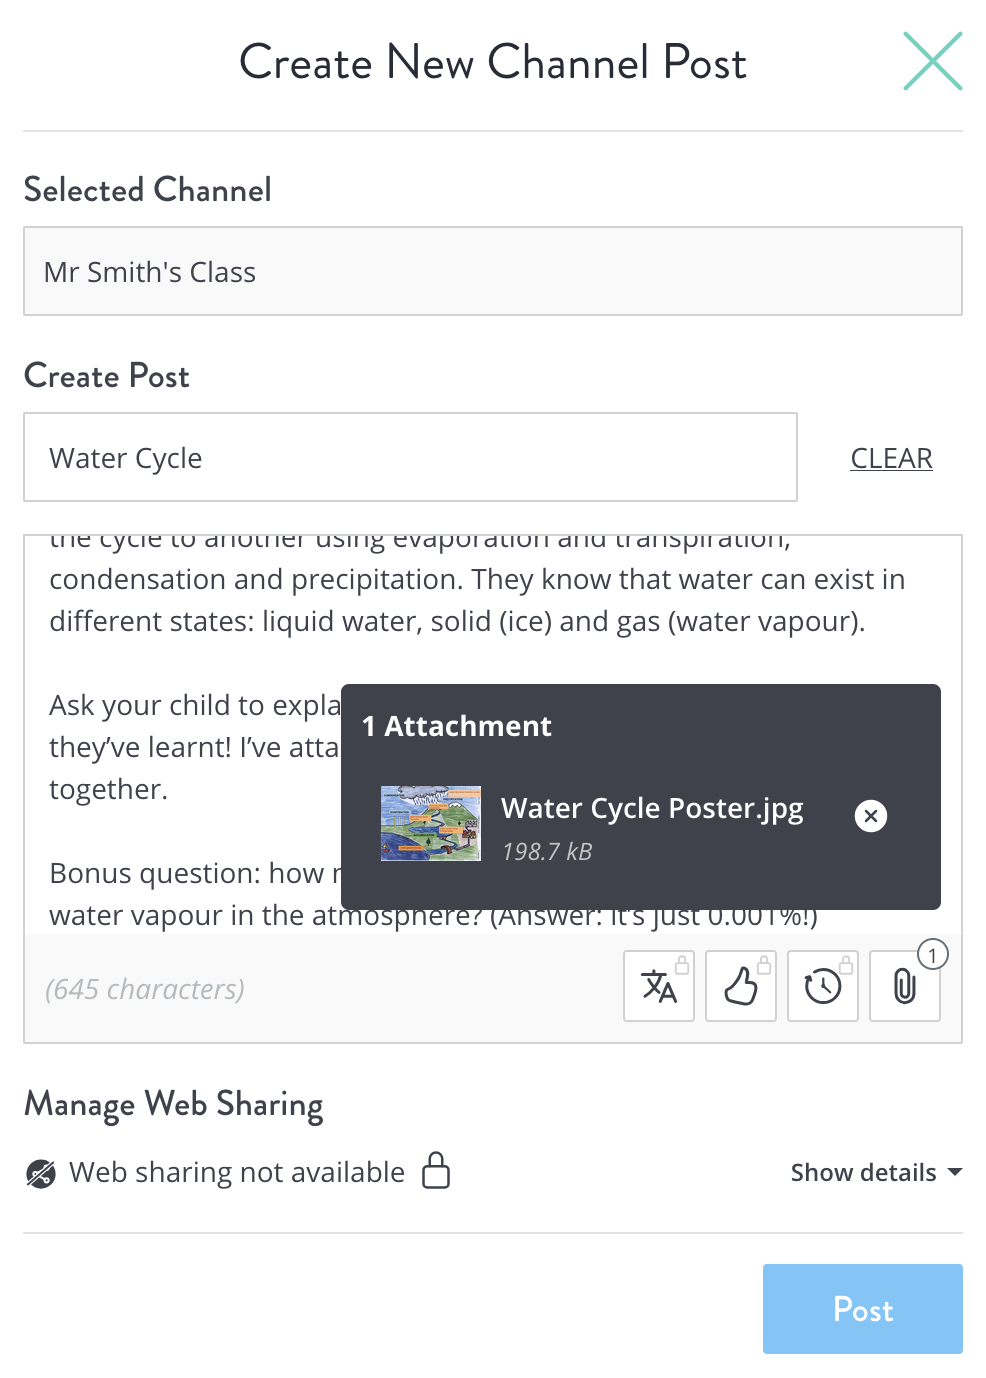Viewport: 986px width, 1378px height.
Task: Click the web sharing unavailable link icon
Action: coord(41,1173)
